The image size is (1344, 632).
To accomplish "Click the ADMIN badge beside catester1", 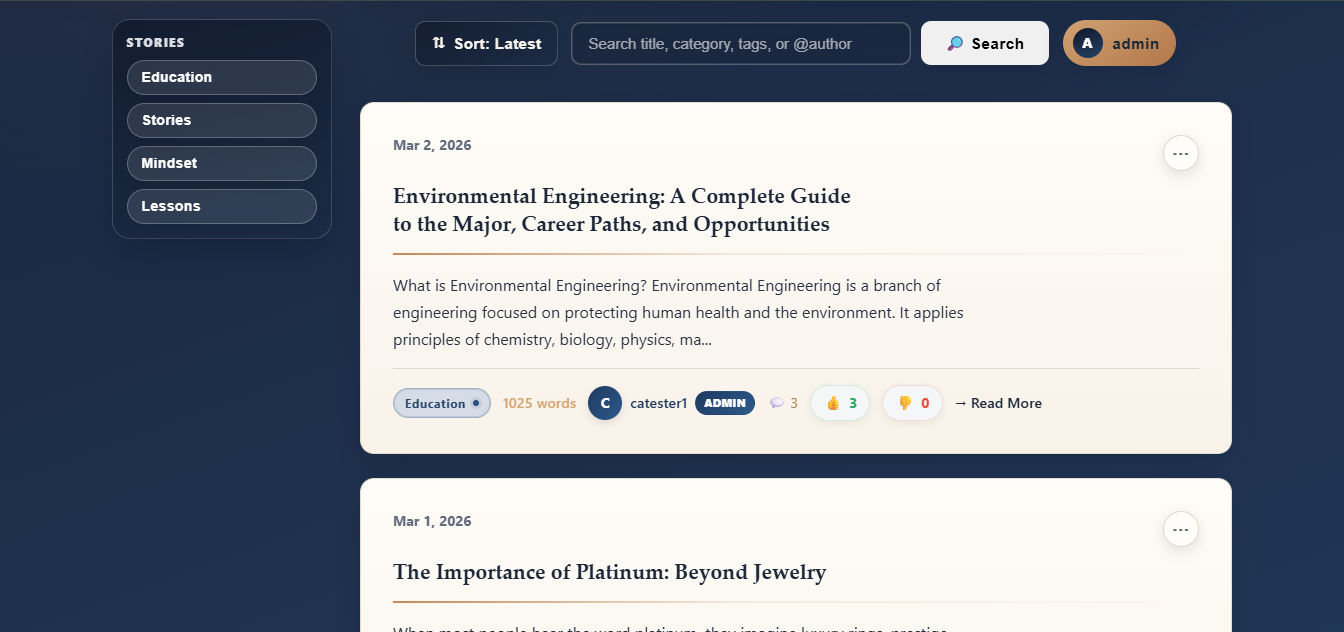I will tap(724, 403).
